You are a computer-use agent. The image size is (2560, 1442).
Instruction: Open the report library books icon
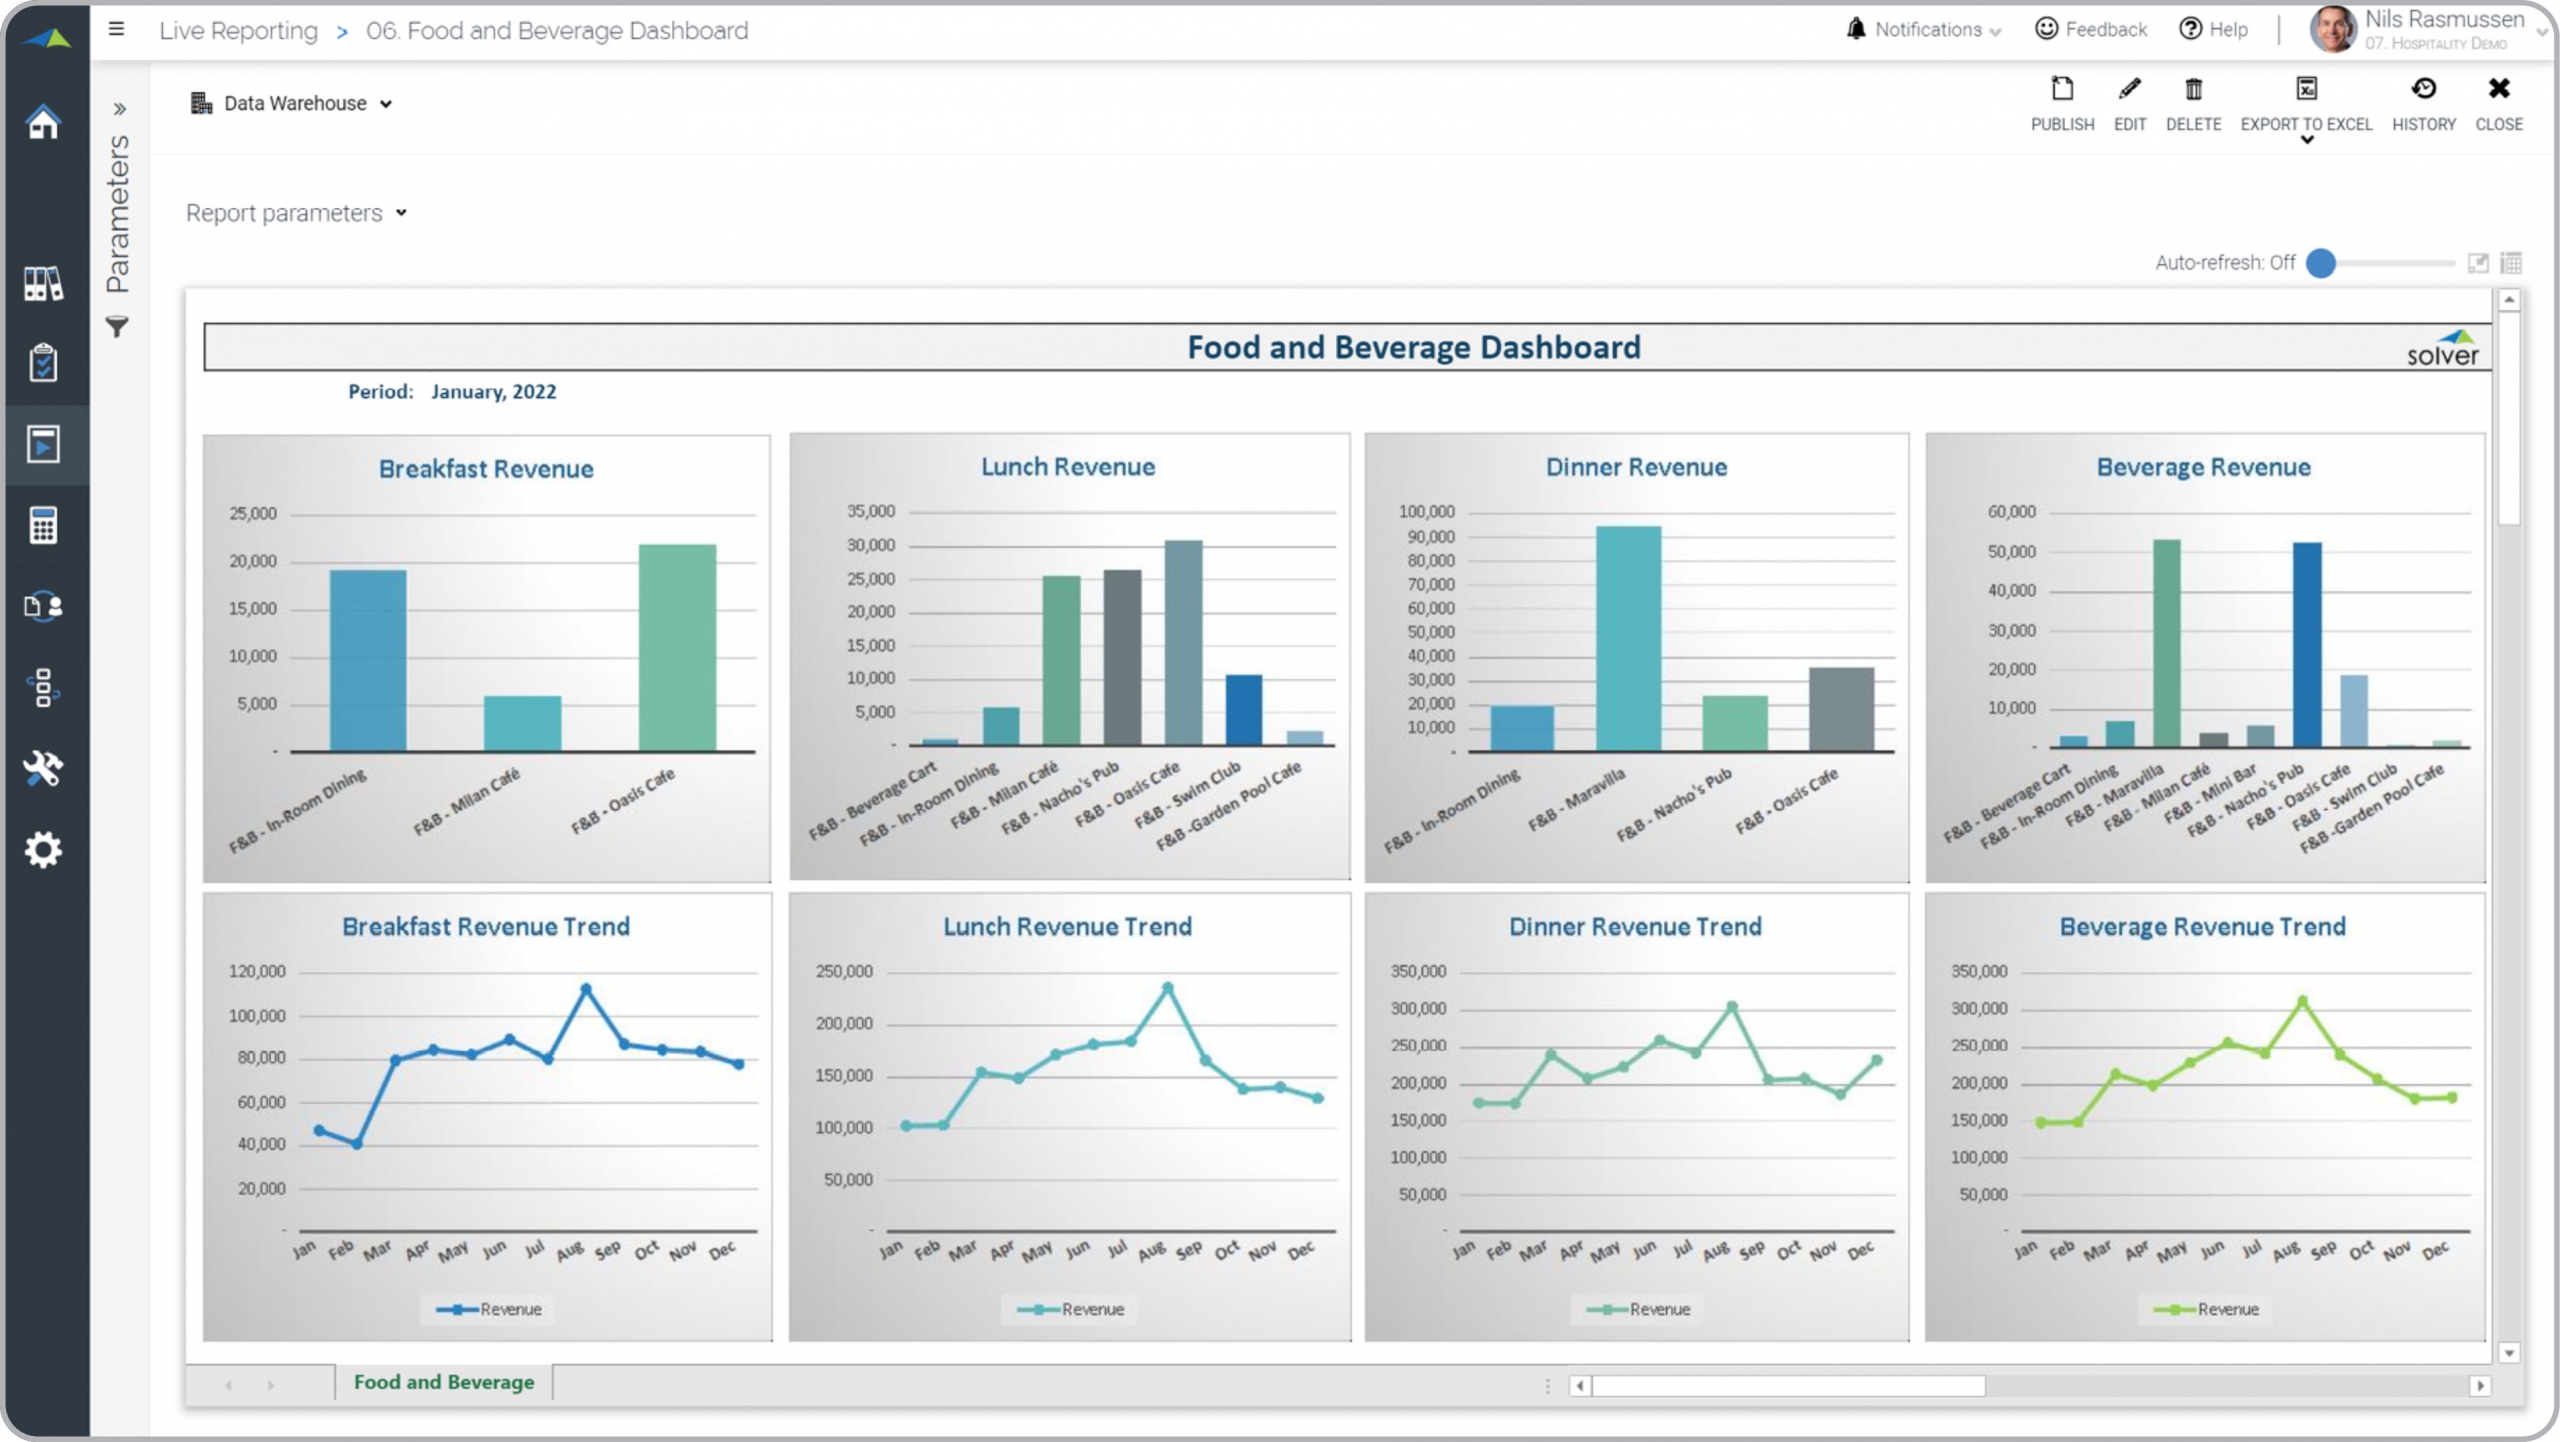click(43, 284)
